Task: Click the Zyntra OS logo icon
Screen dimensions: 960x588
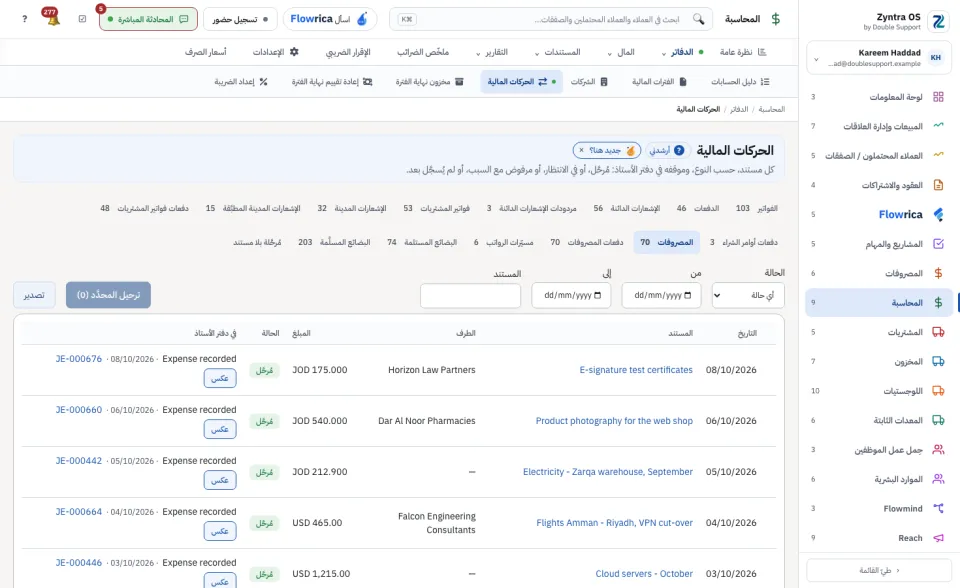Action: [938, 21]
